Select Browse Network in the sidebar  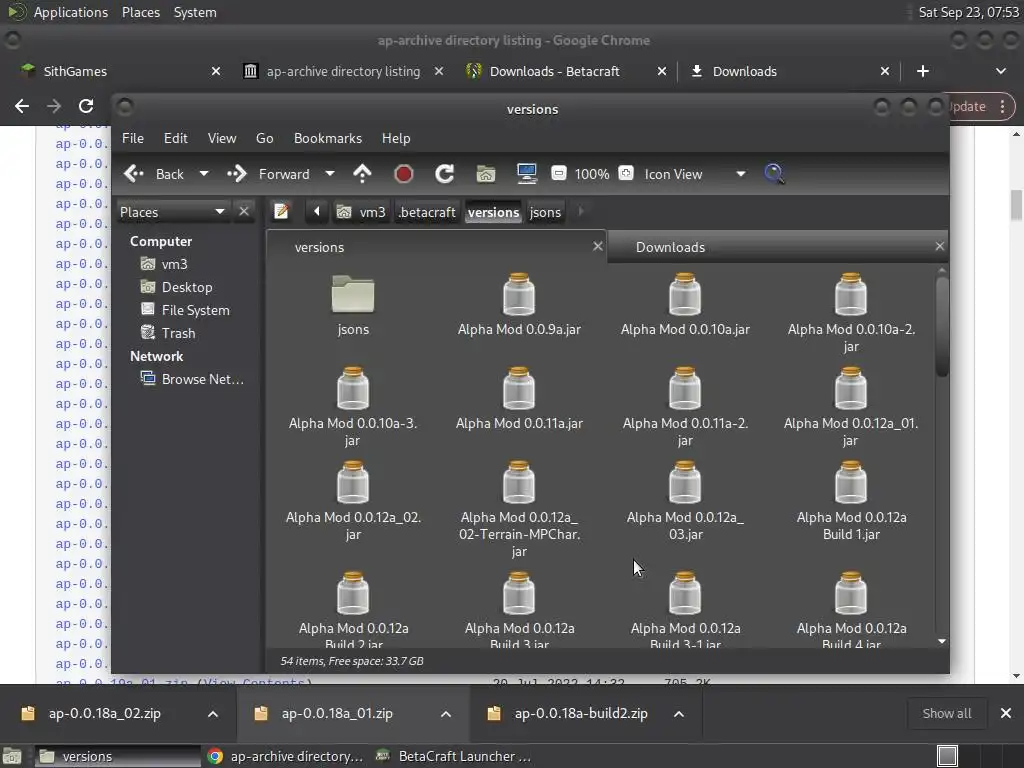(192, 379)
